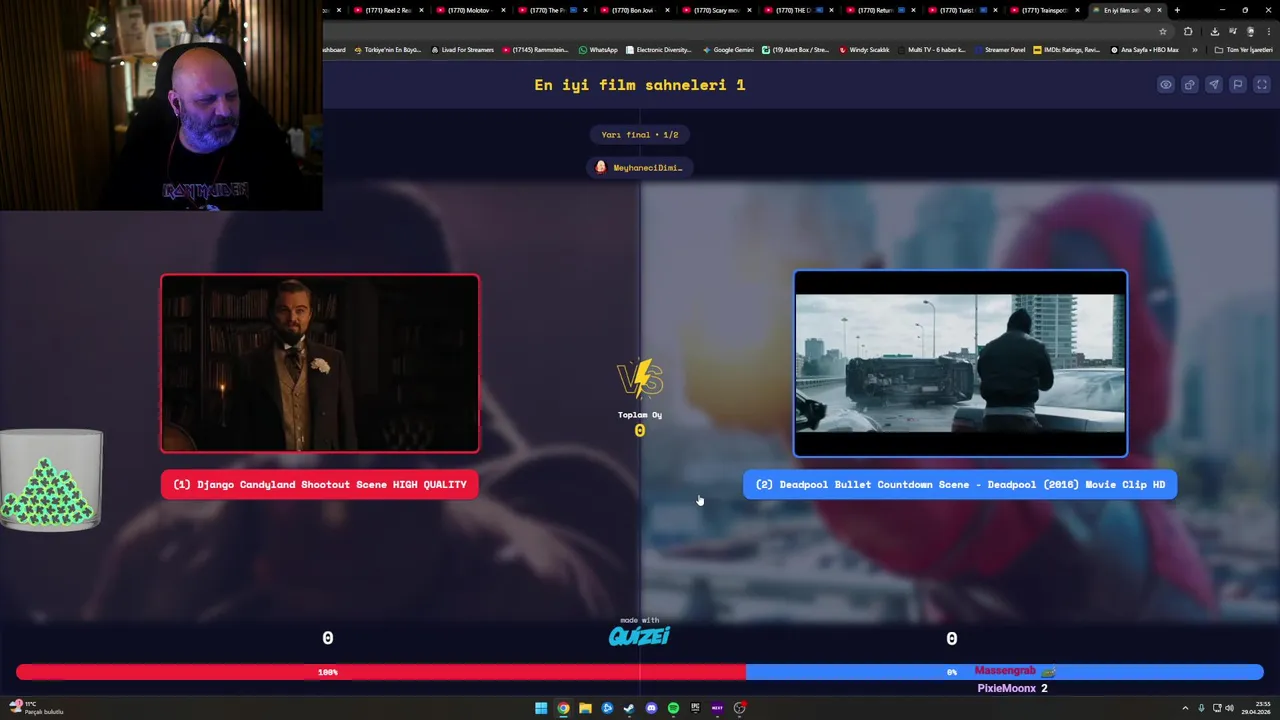The width and height of the screenshot is (1280, 720).
Task: Open the Spotify taskbar icon
Action: (673, 708)
